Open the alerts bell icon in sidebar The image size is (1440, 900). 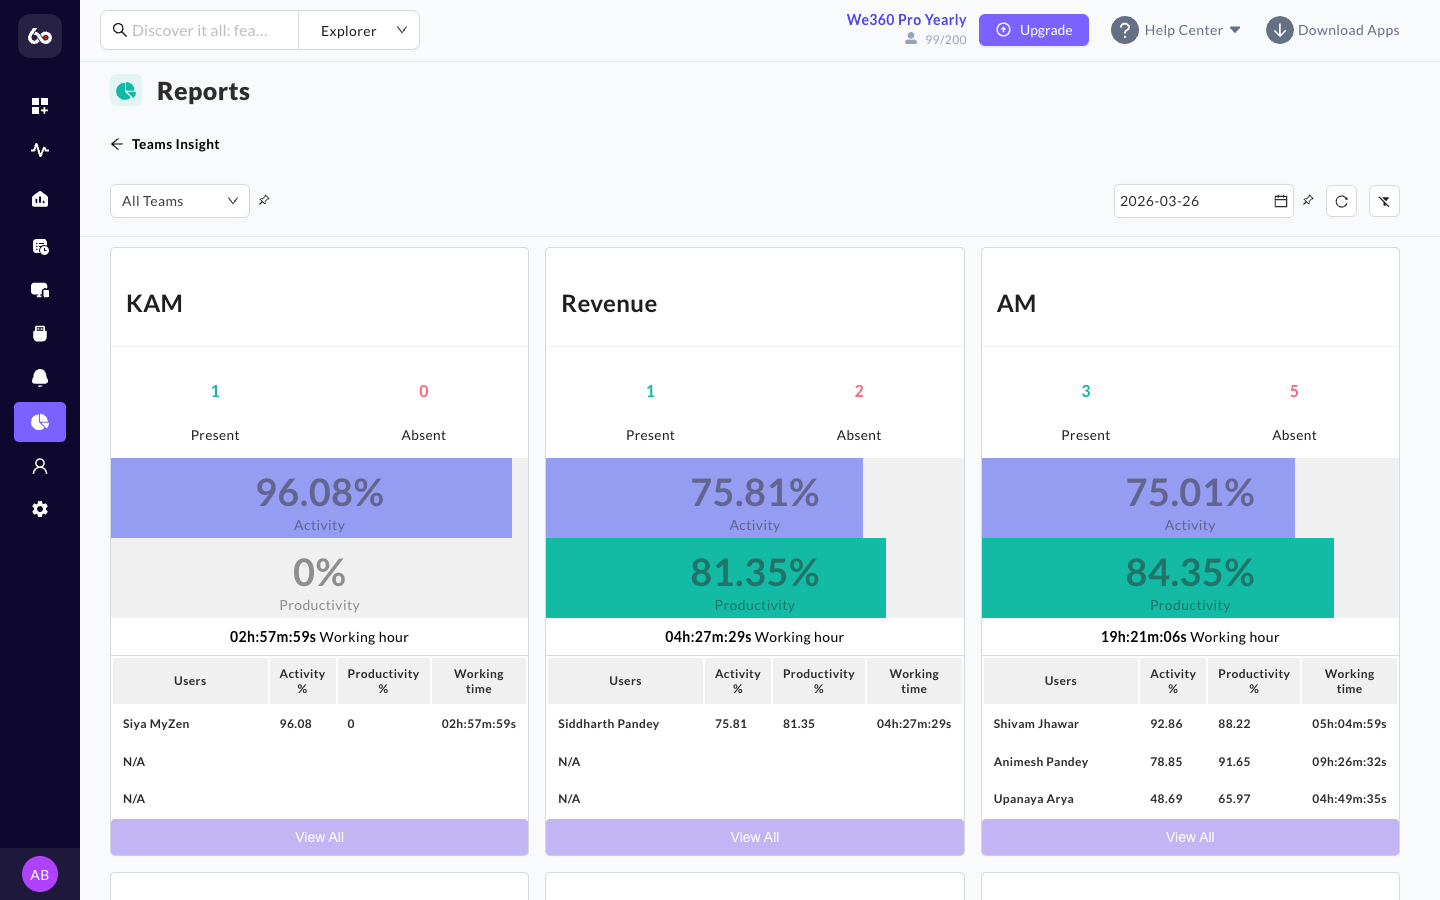tap(40, 378)
